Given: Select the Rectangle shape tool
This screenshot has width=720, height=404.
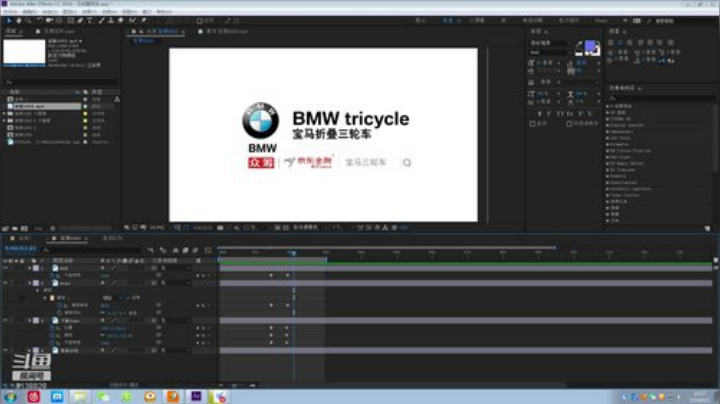Looking at the screenshot, I should pyautogui.click(x=71, y=21).
